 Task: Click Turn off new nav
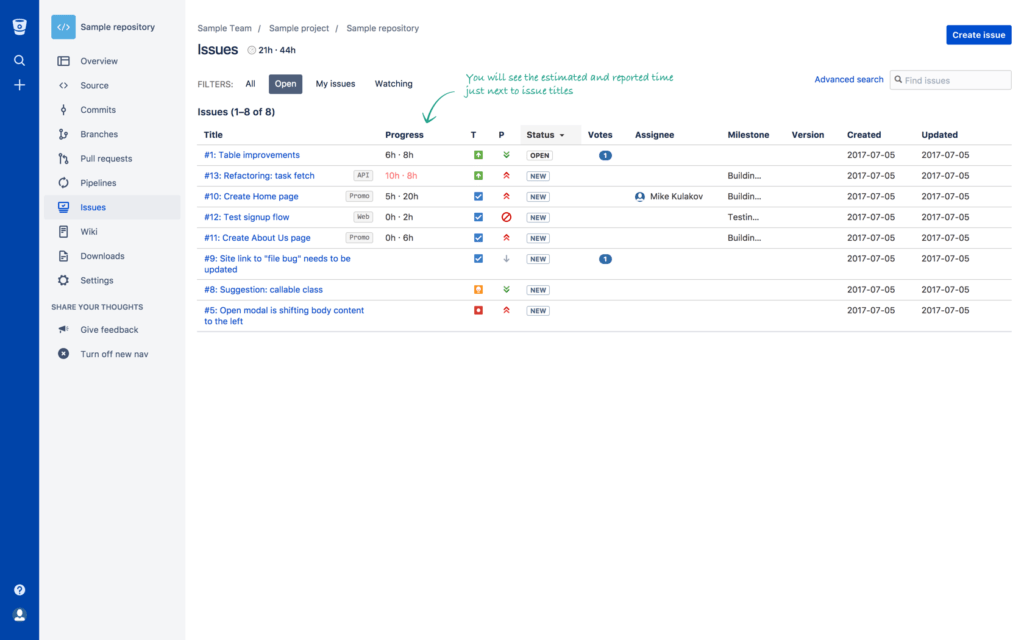(113, 353)
